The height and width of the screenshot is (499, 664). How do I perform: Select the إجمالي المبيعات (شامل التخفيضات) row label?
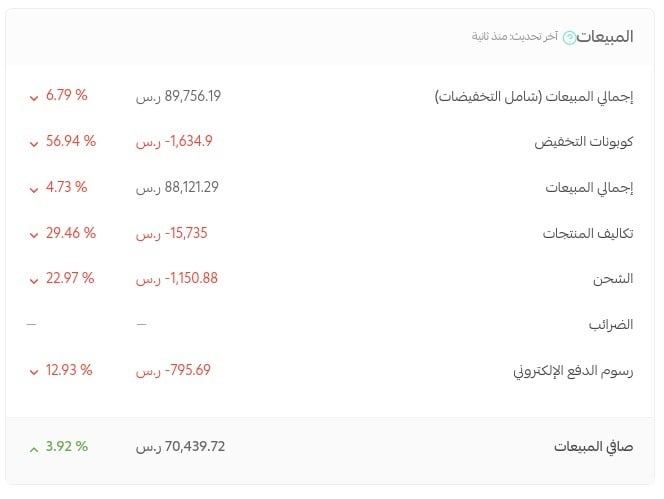pyautogui.click(x=534, y=97)
